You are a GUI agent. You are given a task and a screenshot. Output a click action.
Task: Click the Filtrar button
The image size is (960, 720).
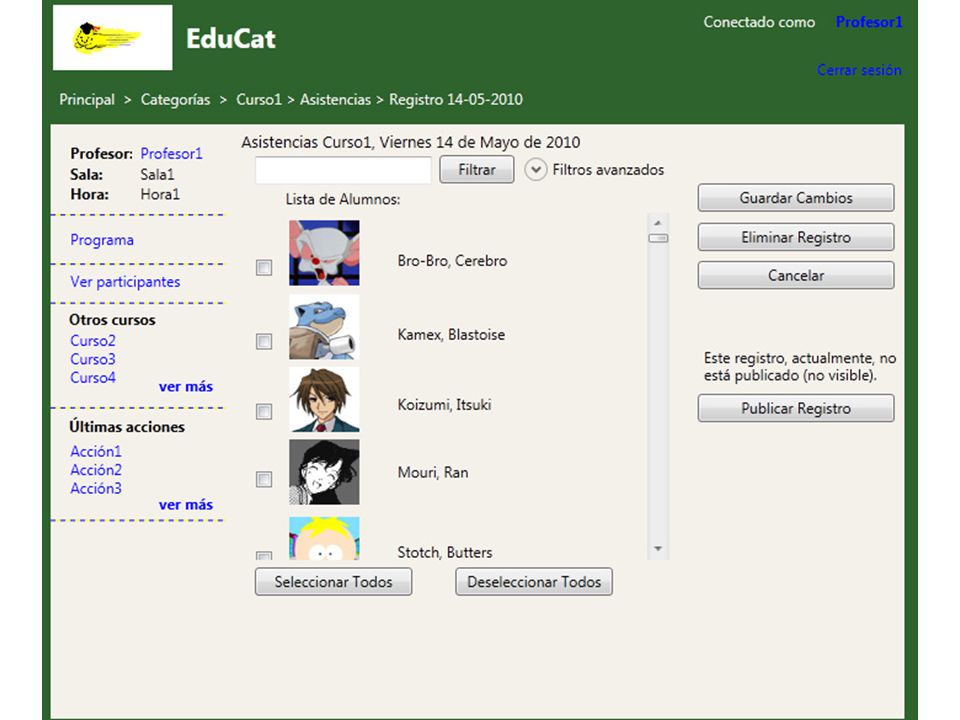477,170
